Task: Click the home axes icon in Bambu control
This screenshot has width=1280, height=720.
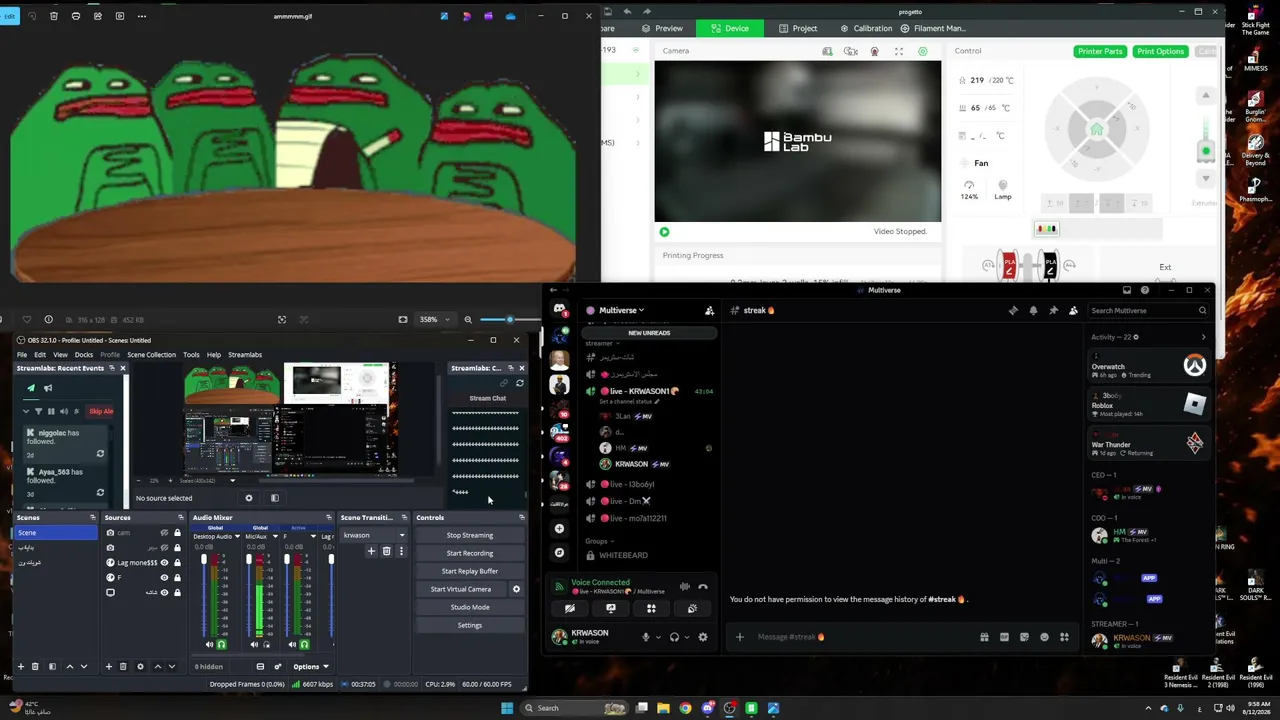Action: click(1096, 129)
